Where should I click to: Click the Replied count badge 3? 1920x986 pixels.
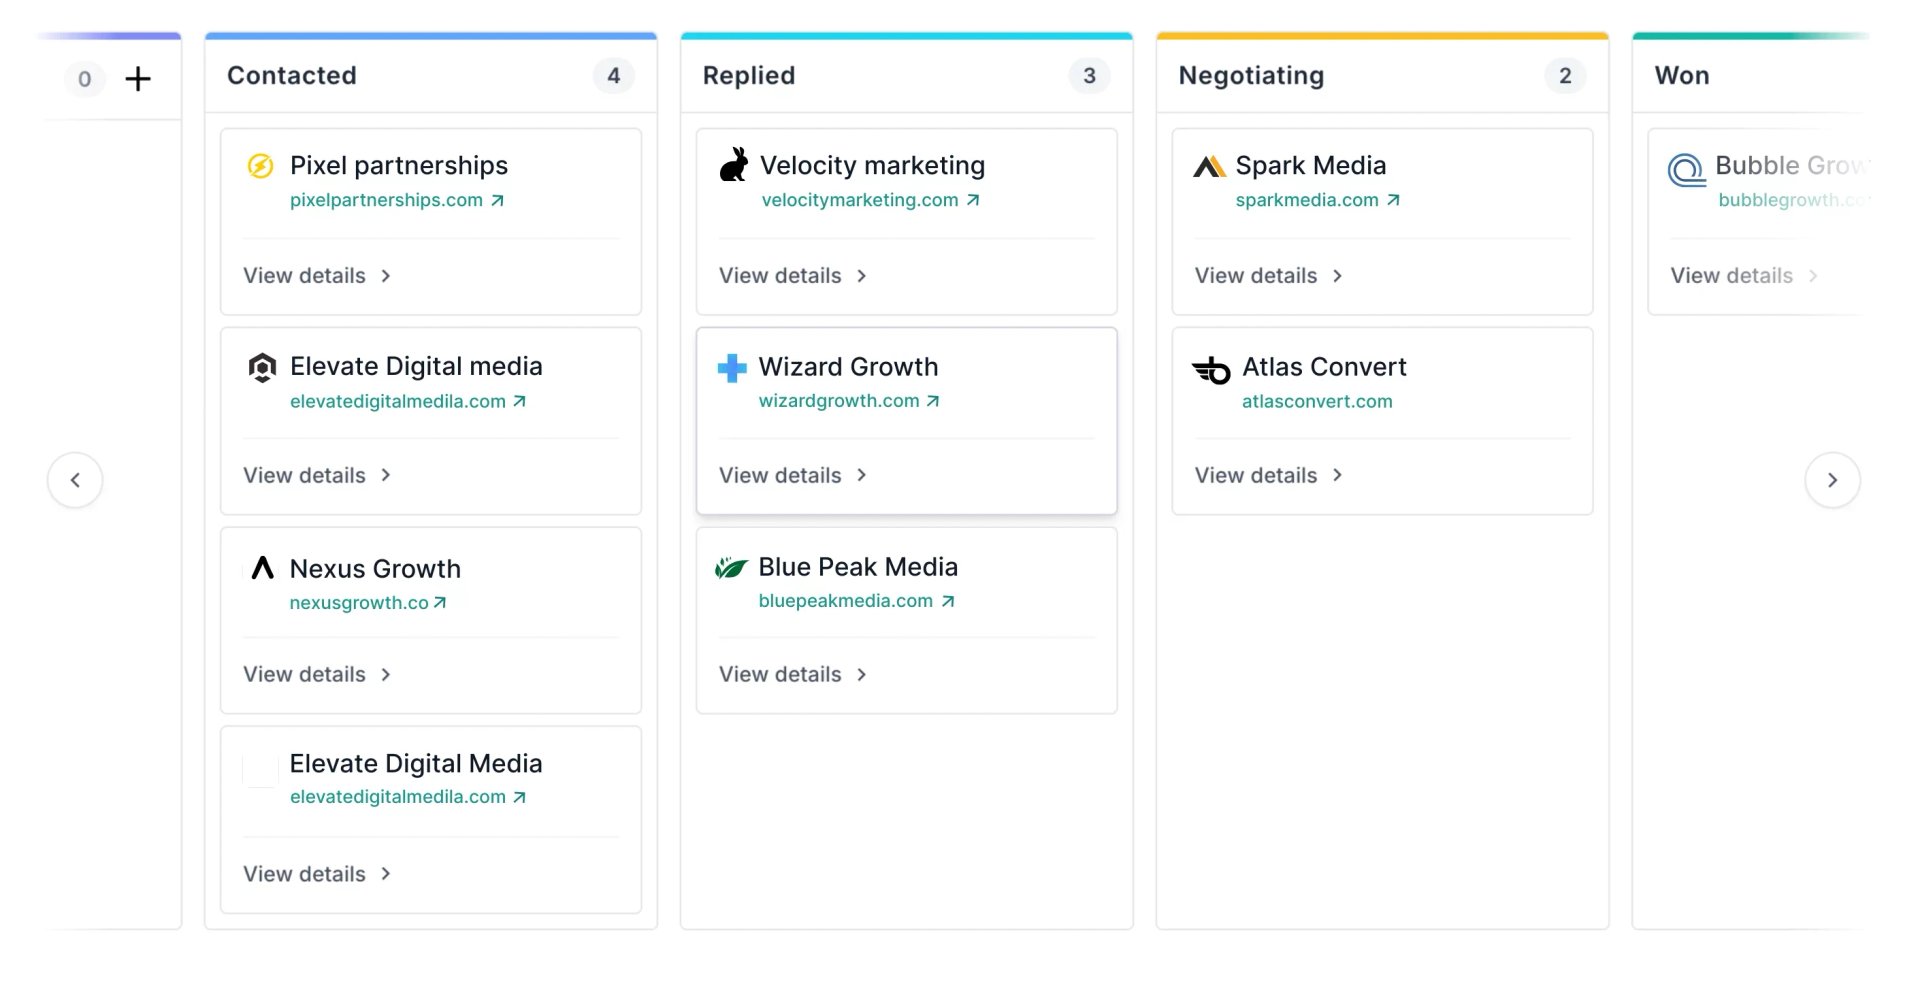(1090, 76)
